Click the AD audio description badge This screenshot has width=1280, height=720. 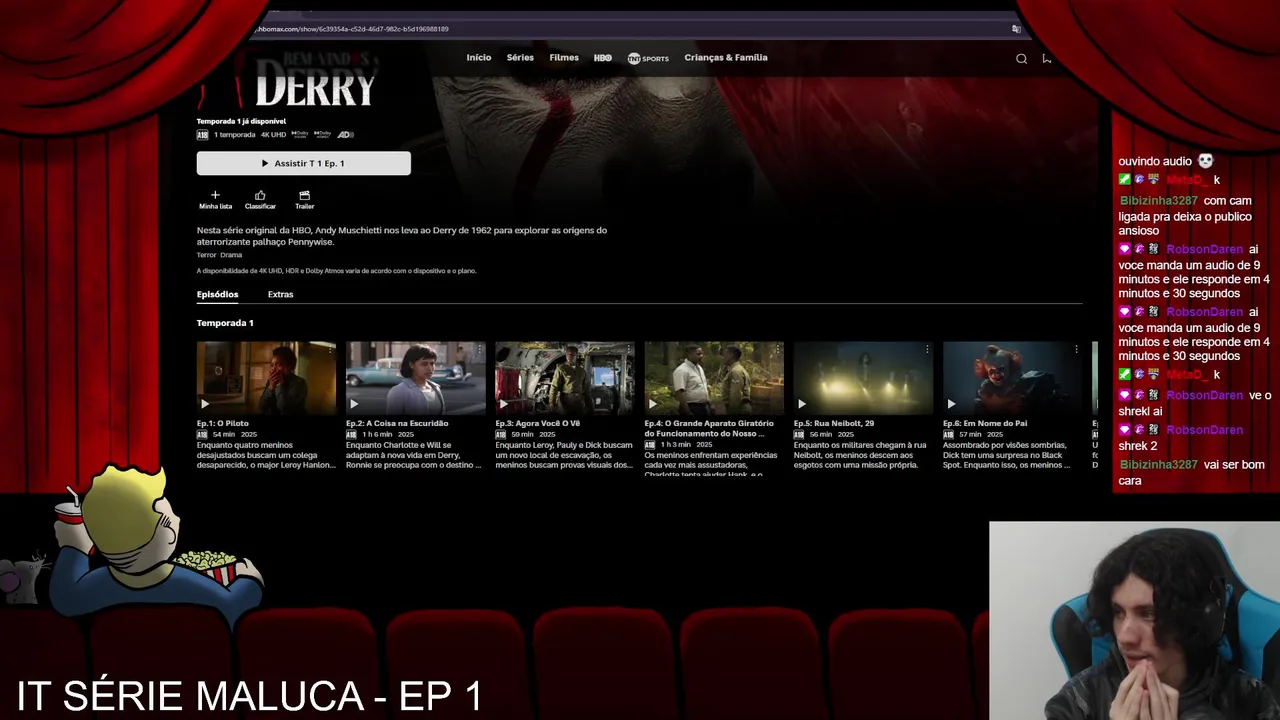(x=345, y=134)
